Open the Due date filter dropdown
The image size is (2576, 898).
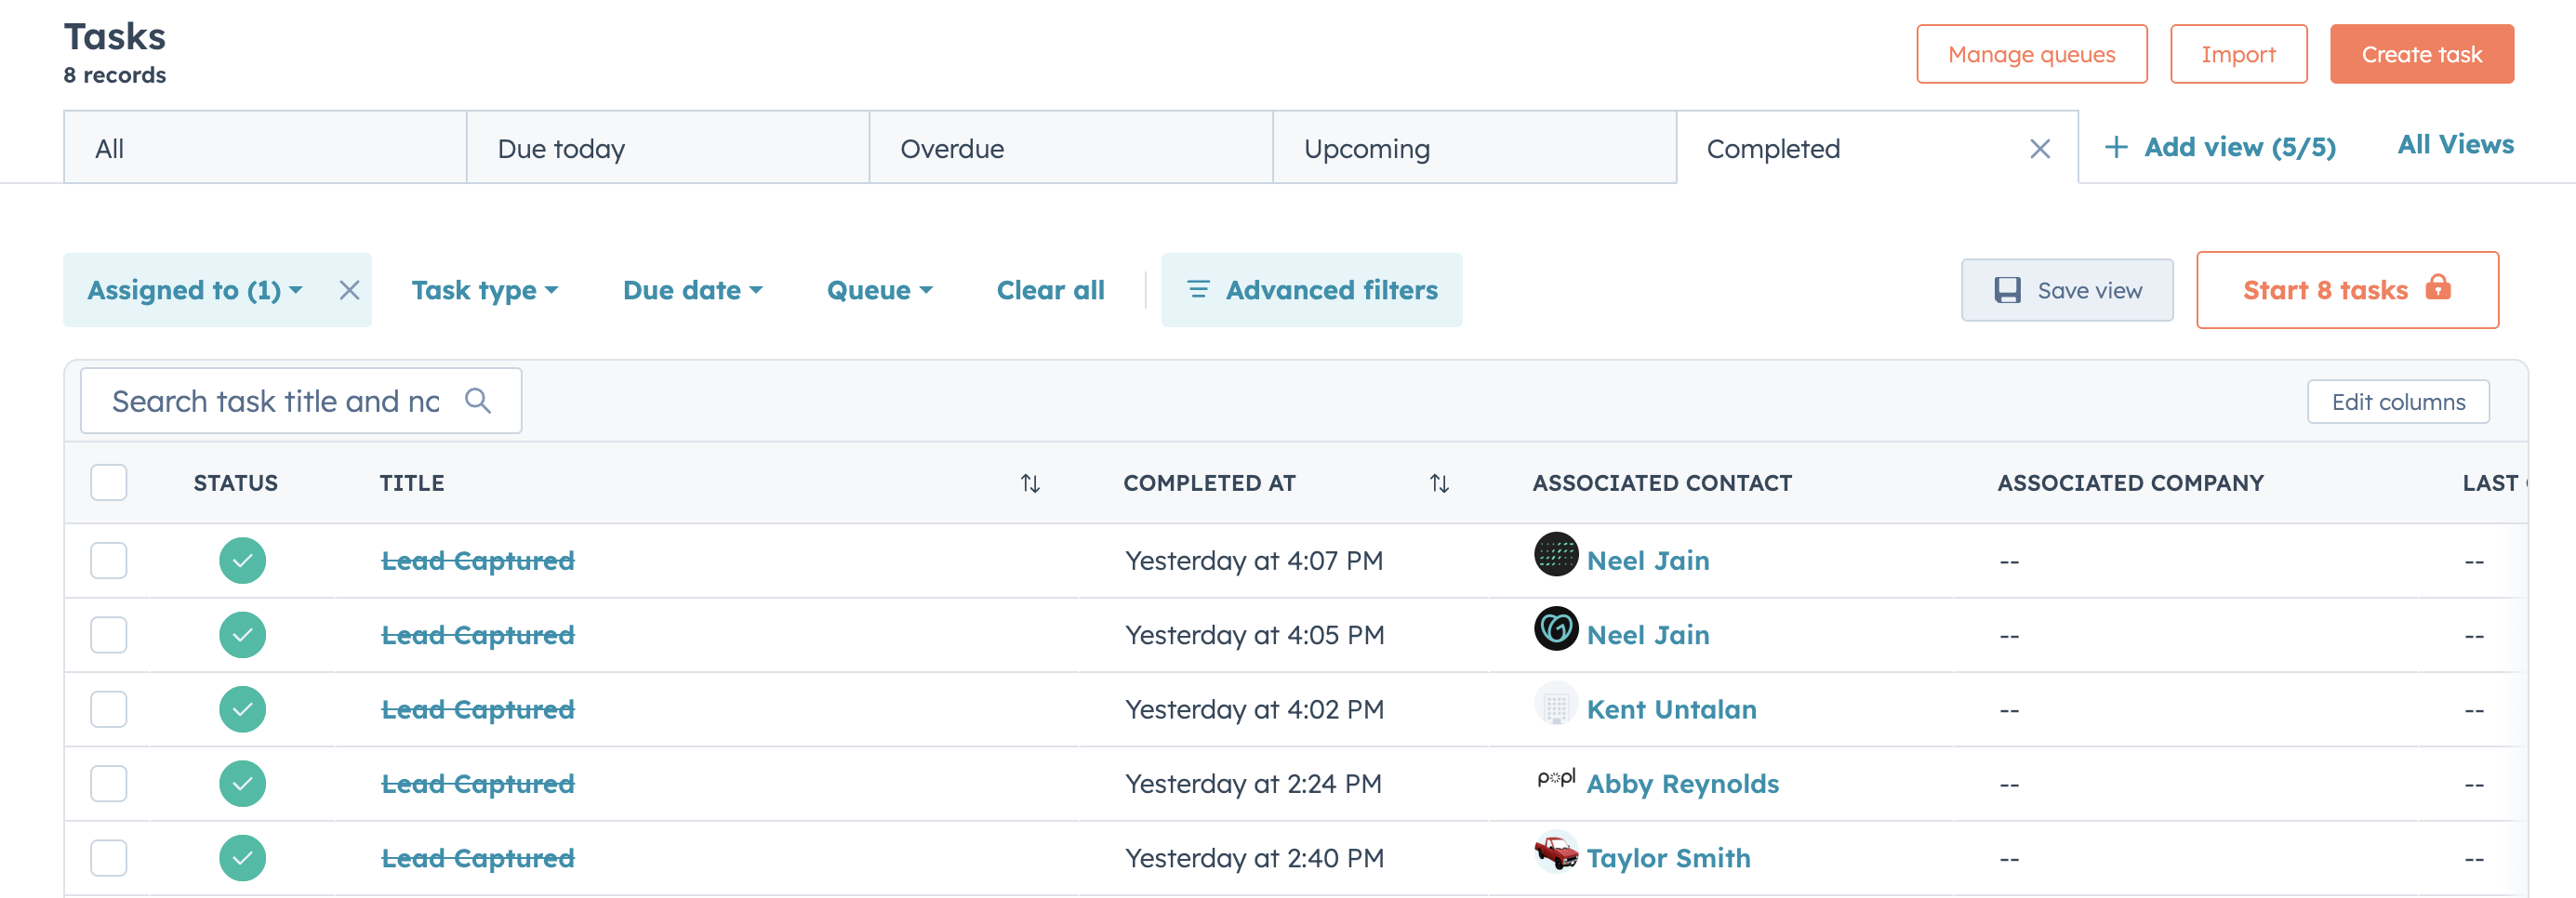point(692,290)
